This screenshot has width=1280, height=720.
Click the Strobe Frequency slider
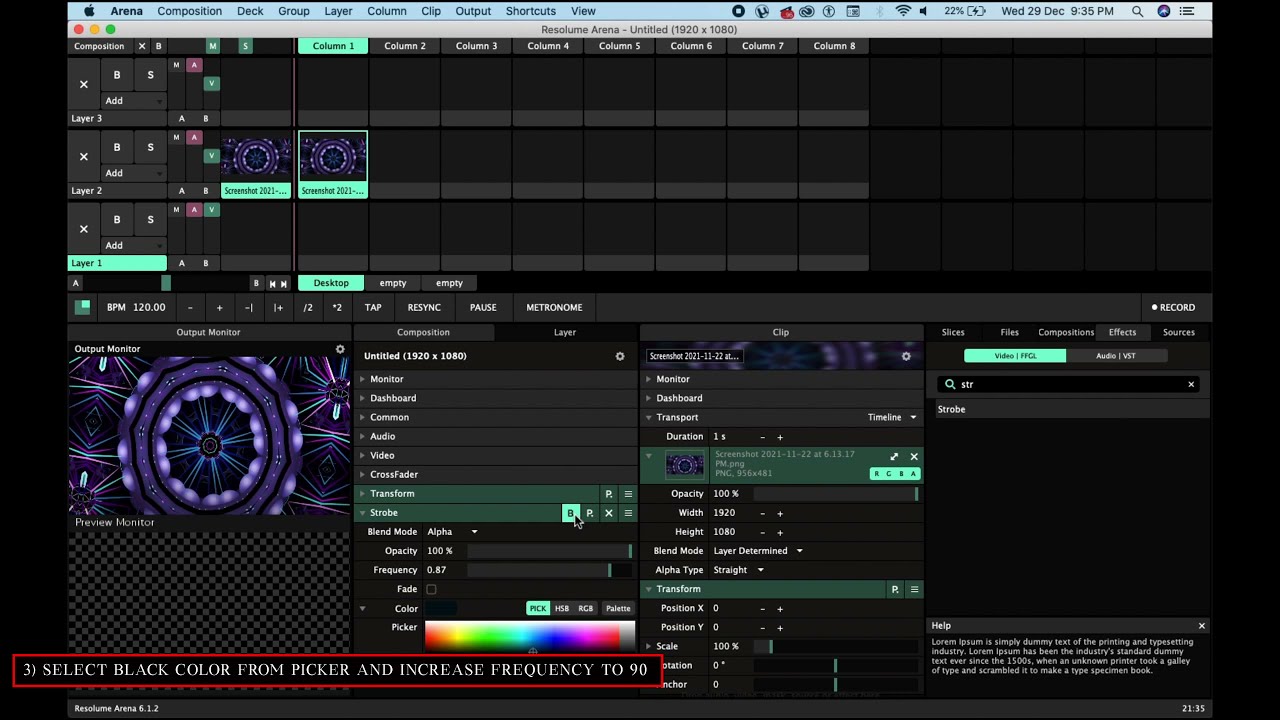pos(549,570)
